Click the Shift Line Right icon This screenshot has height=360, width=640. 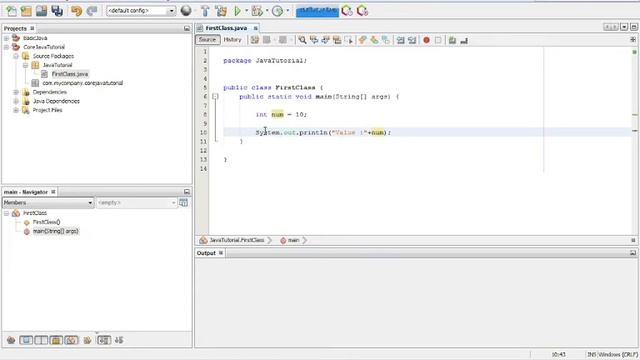(x=412, y=40)
